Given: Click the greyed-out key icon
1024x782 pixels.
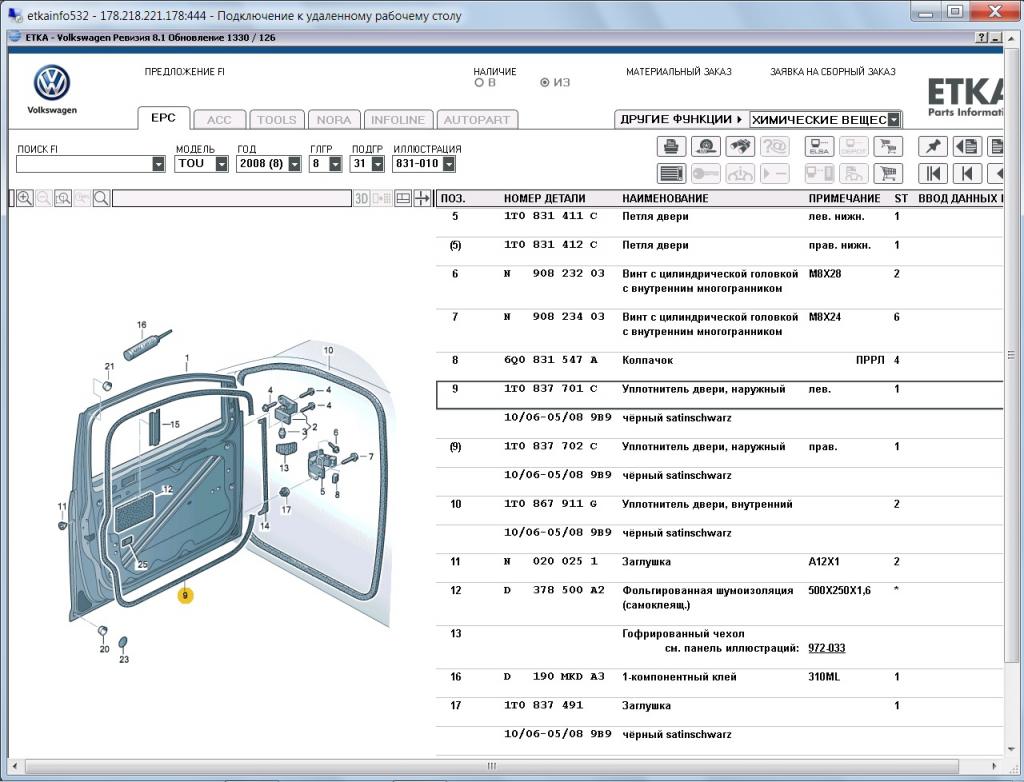Looking at the screenshot, I should coord(705,174).
